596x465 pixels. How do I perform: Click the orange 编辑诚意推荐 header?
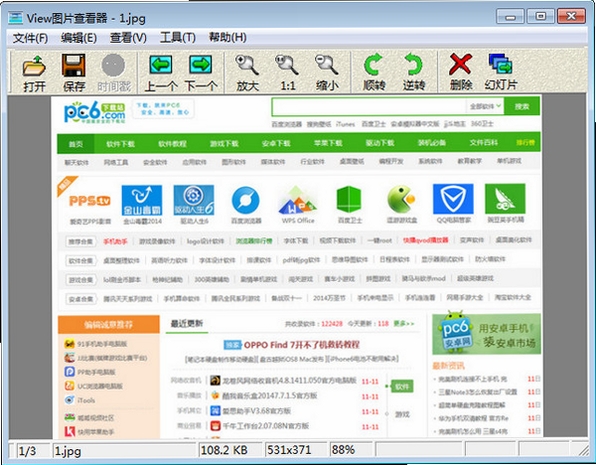coord(109,324)
